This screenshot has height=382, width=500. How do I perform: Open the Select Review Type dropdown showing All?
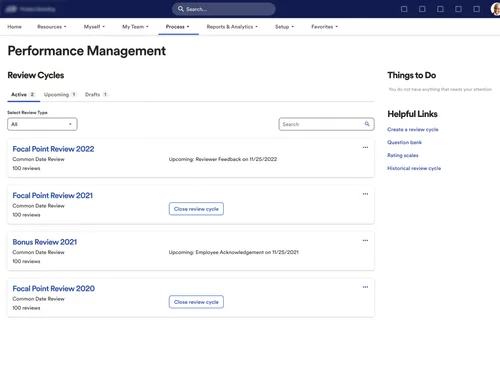[42, 124]
